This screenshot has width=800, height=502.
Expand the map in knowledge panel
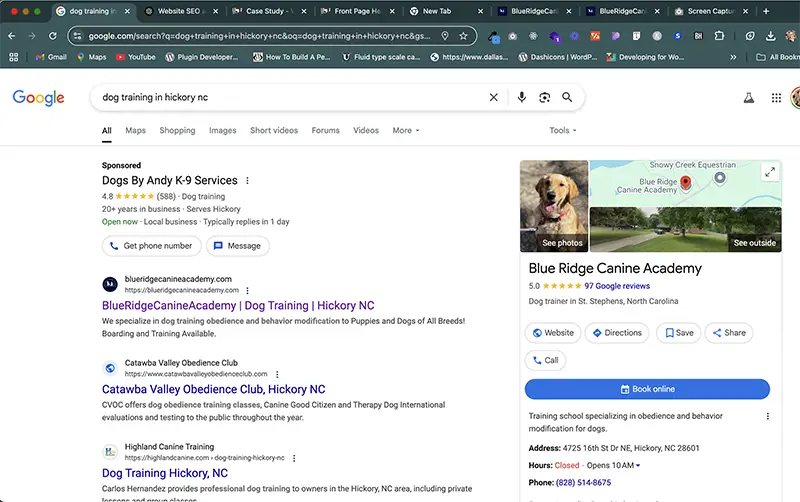coord(769,172)
